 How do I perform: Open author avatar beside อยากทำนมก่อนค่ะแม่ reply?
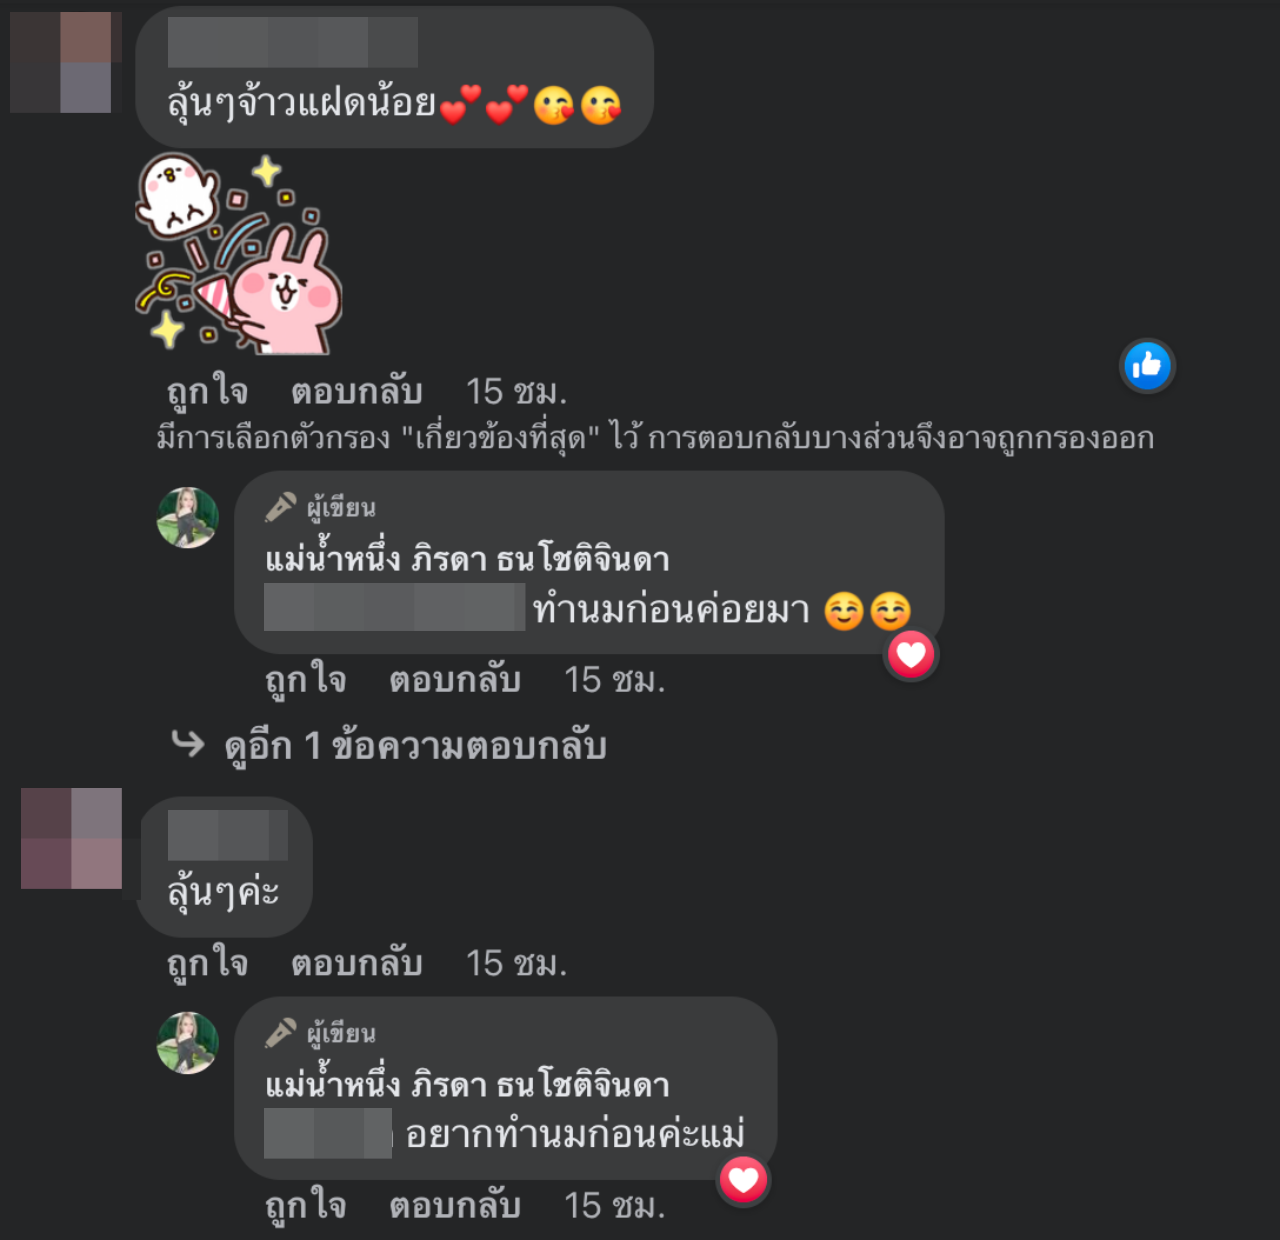click(x=188, y=1043)
